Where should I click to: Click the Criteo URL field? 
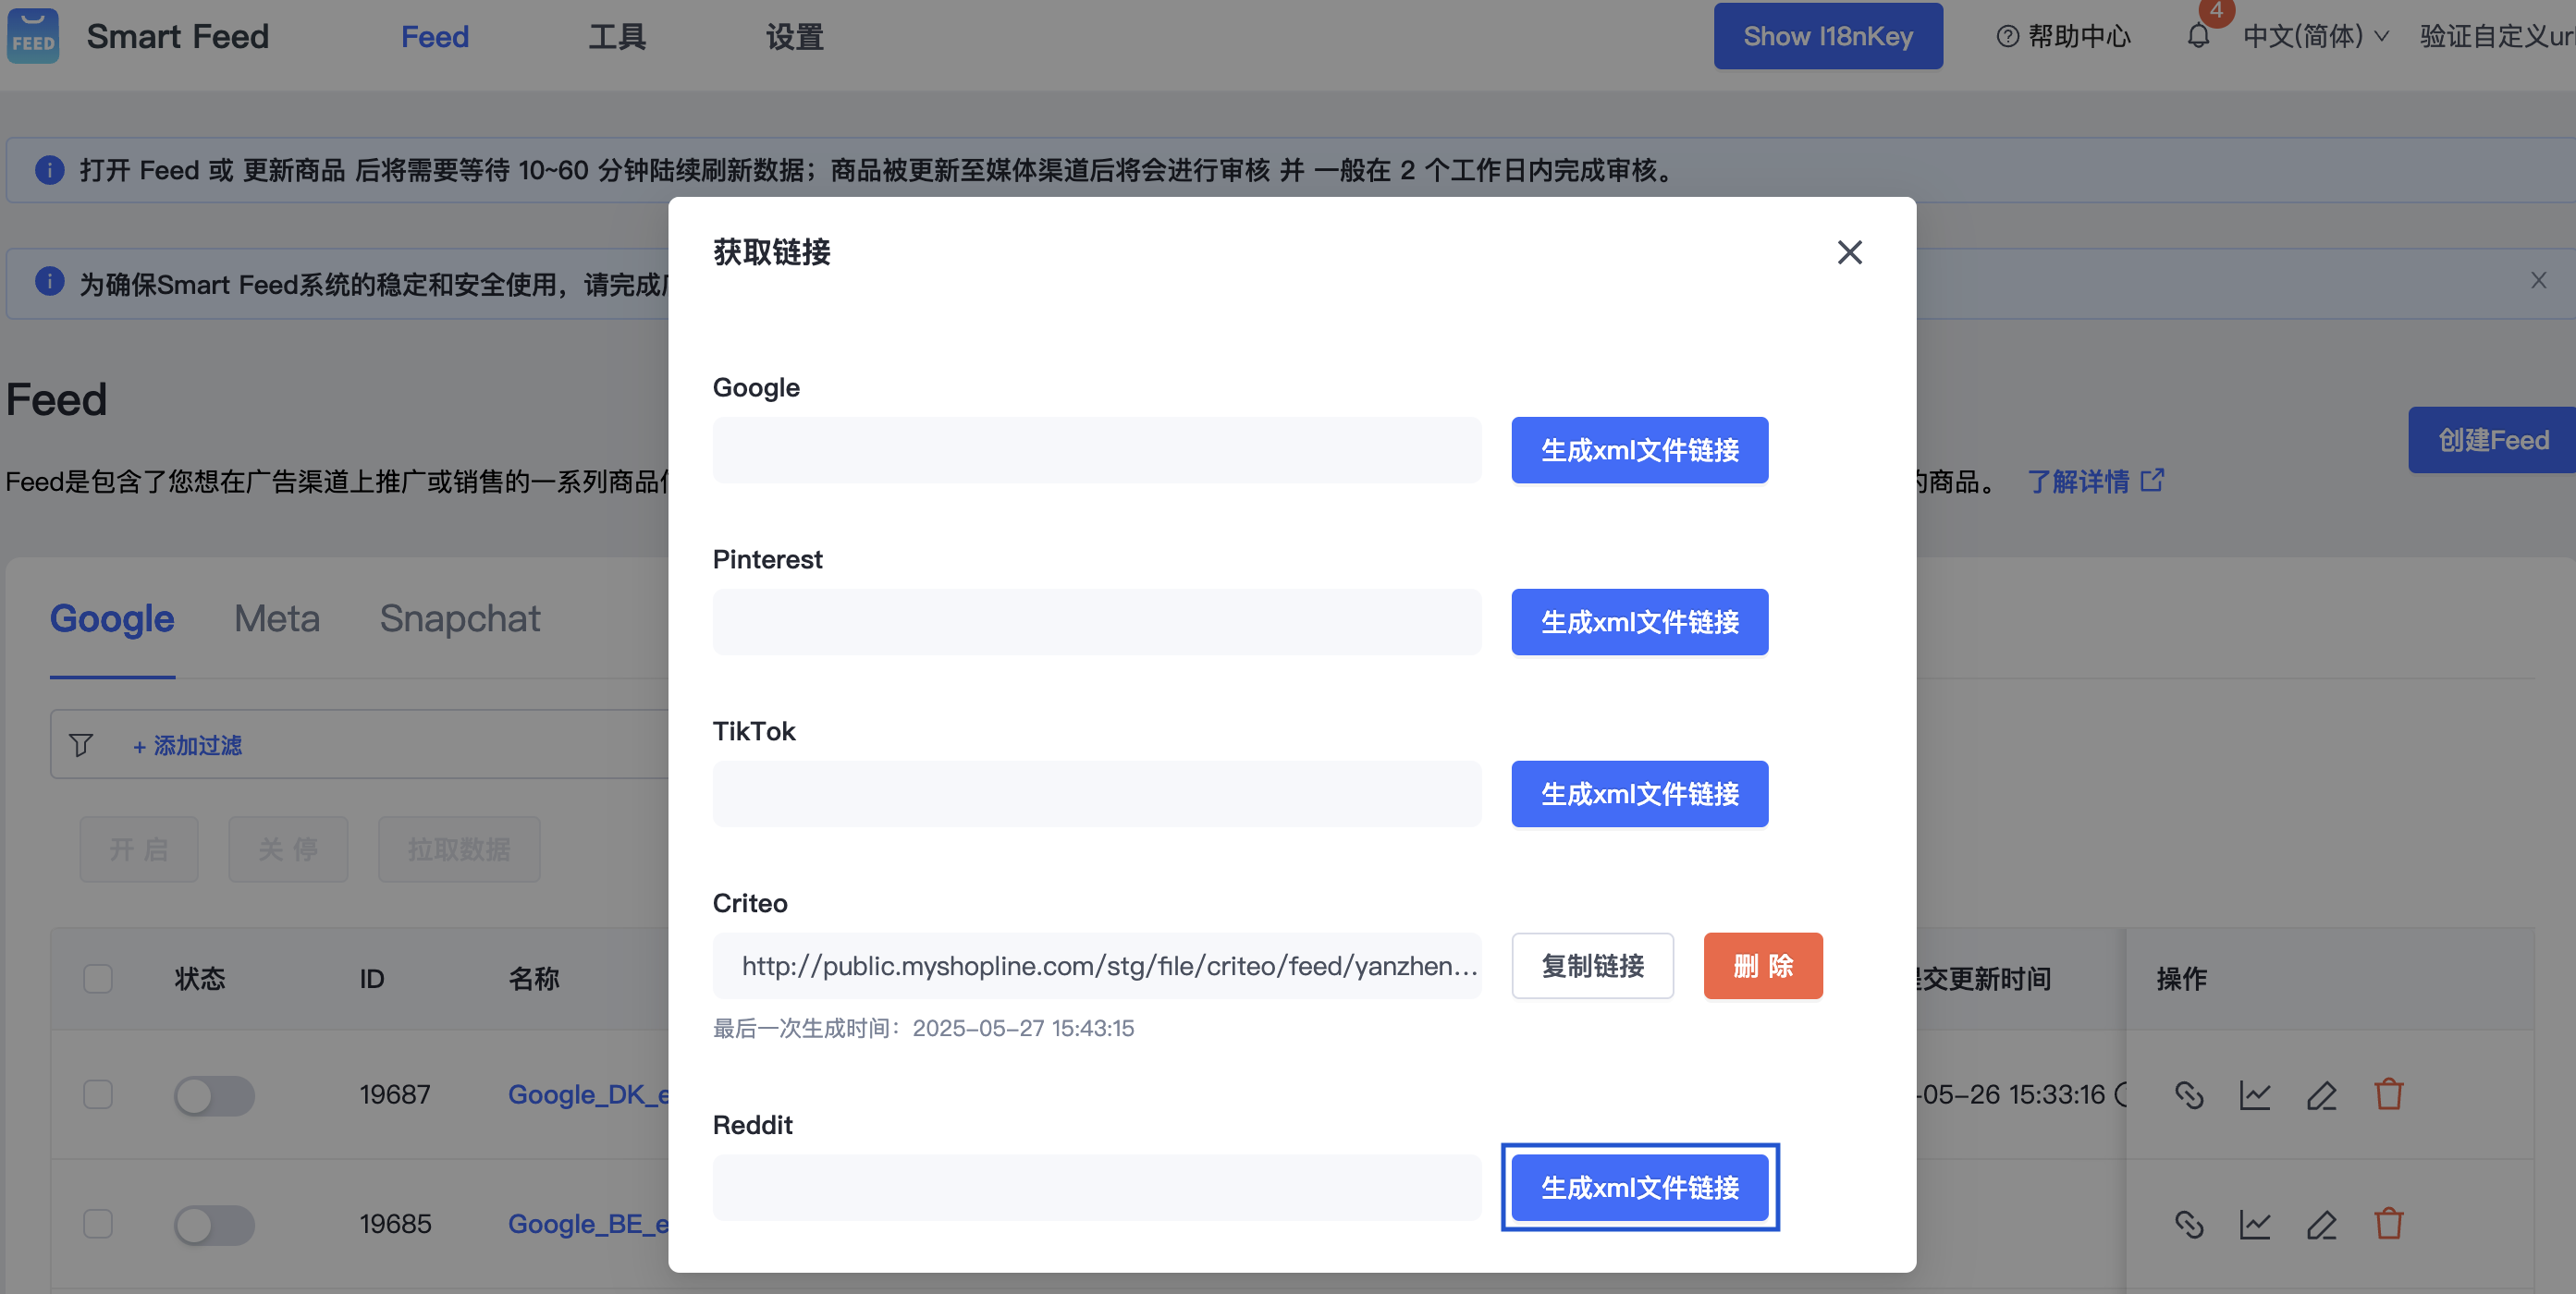point(1097,966)
